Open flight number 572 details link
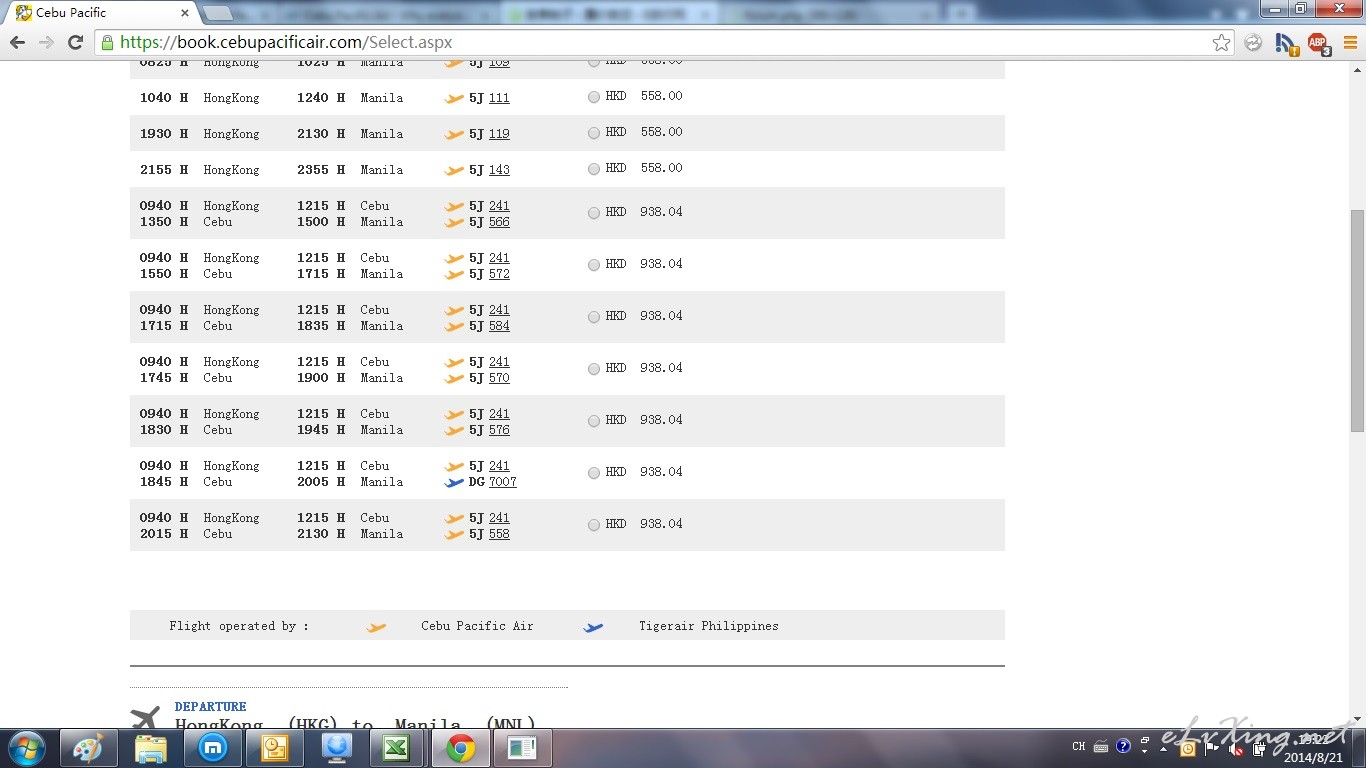Viewport: 1366px width, 768px height. (499, 274)
